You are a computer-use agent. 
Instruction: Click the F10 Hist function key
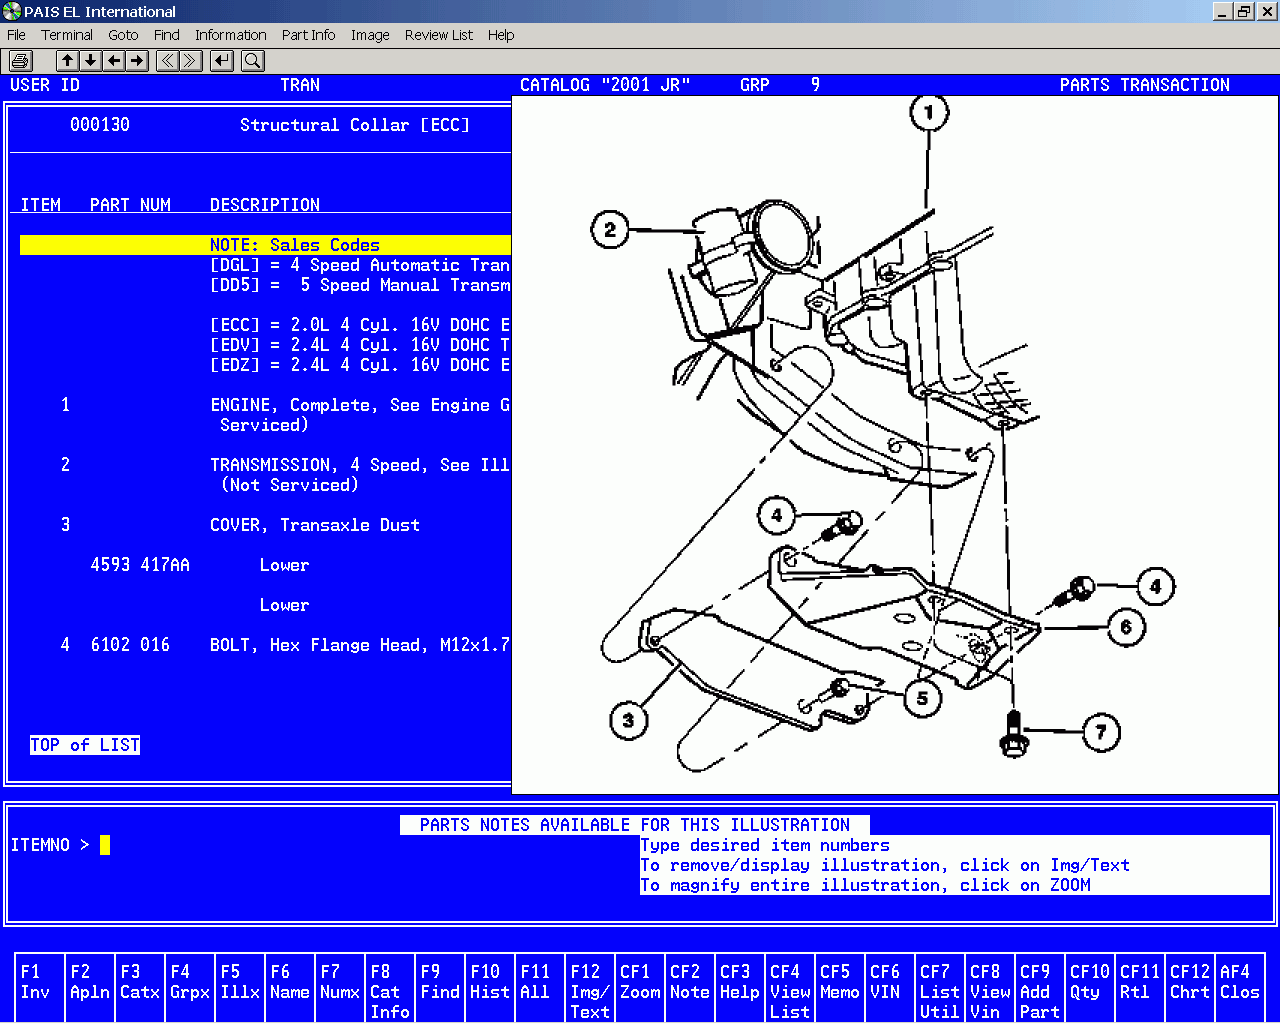tap(490, 988)
